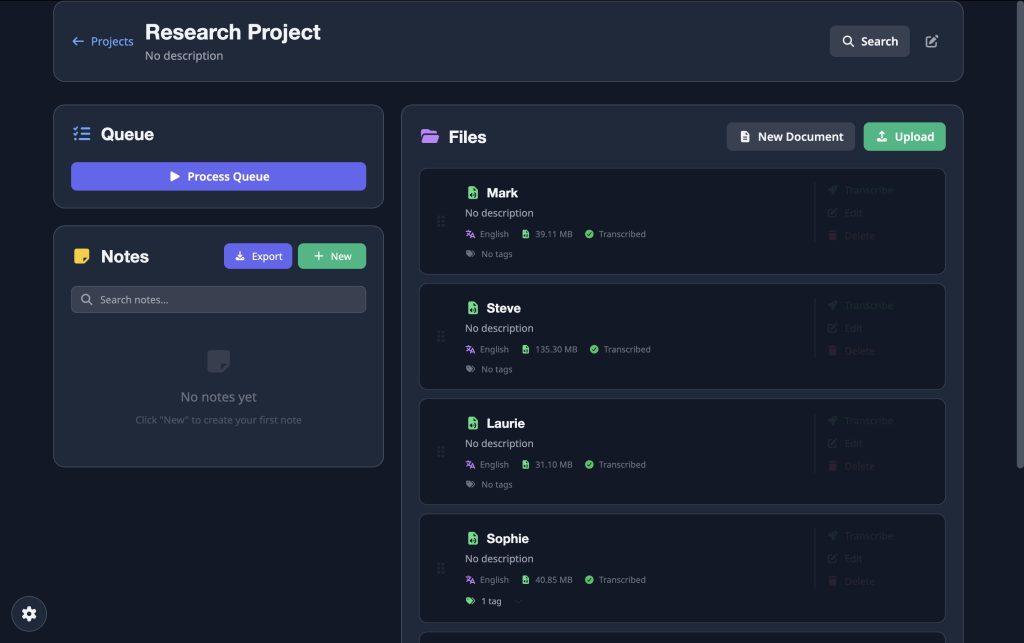Click the tag icon in Laurie's row
Image resolution: width=1024 pixels, height=643 pixels.
pyautogui.click(x=470, y=484)
